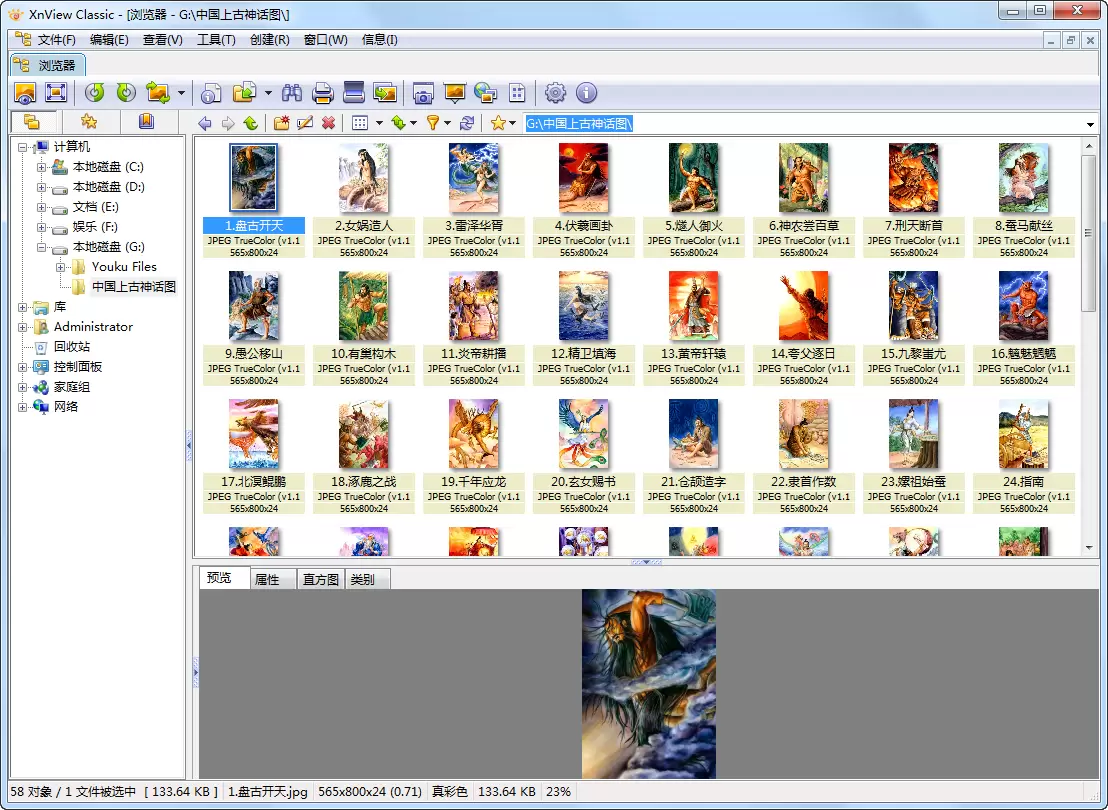
Task: Open the 查看(V) menu
Action: (x=163, y=40)
